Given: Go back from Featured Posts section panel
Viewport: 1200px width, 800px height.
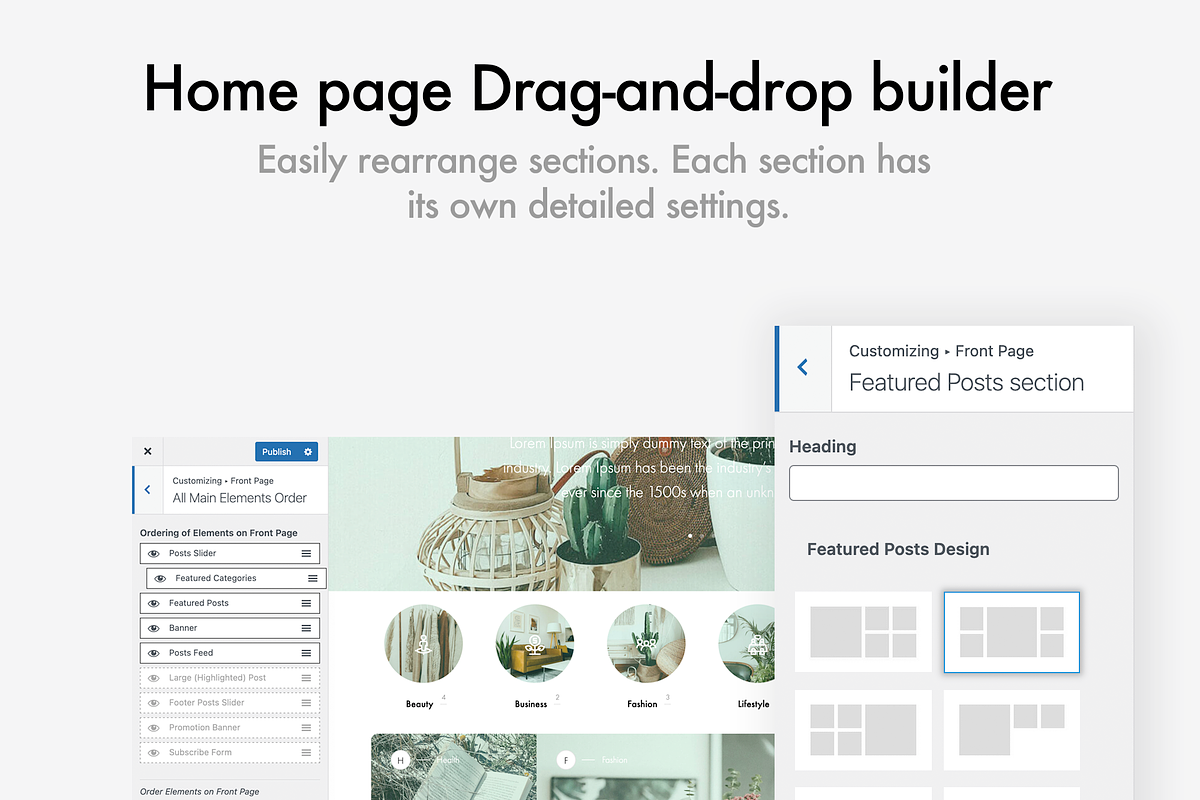Looking at the screenshot, I should coord(803,368).
